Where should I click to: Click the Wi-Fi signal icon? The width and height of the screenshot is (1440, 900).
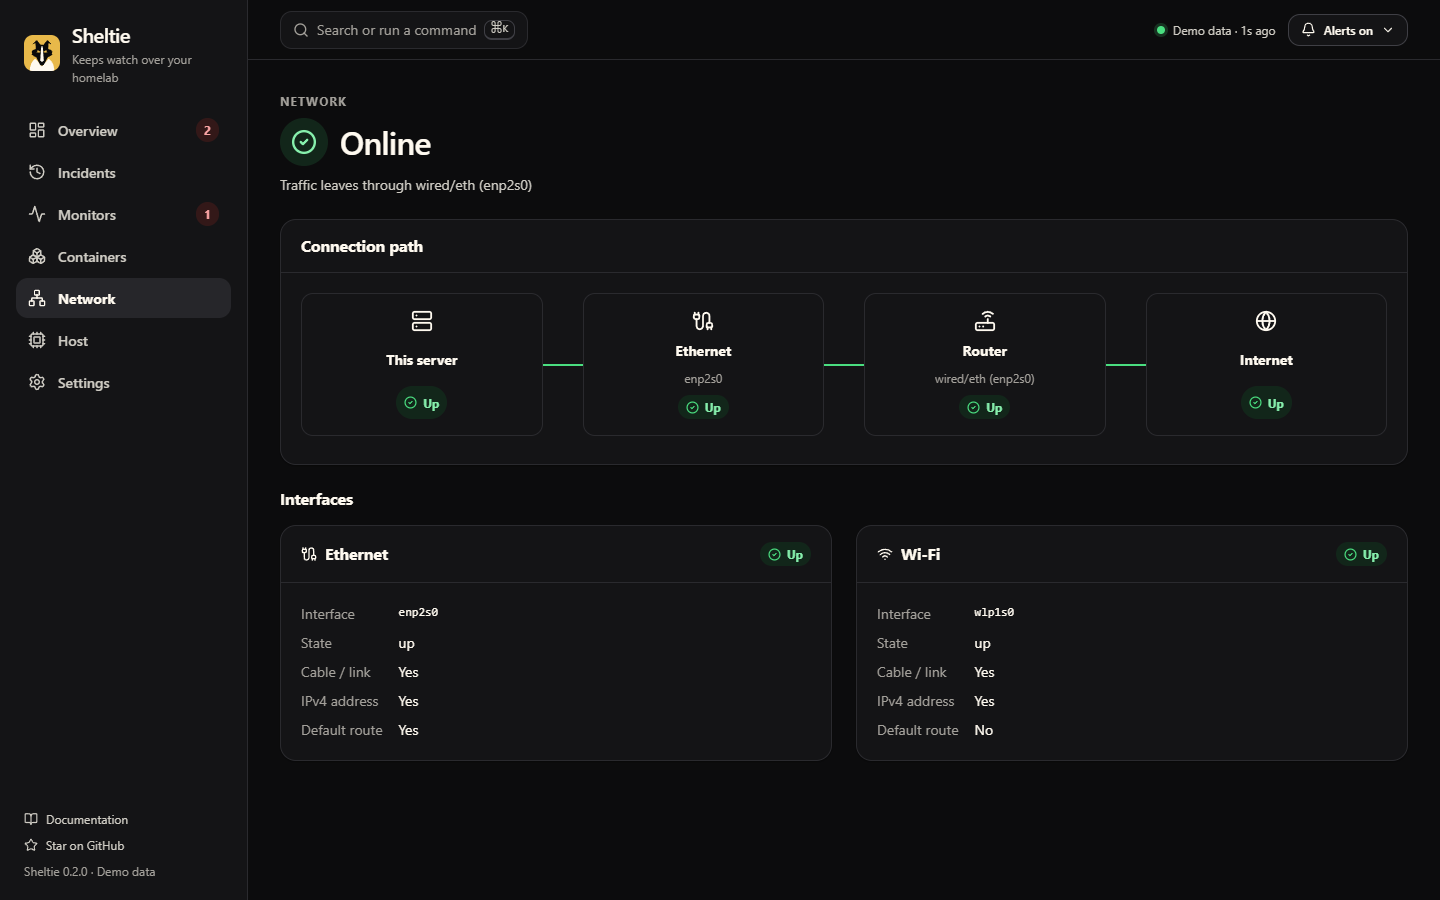click(x=885, y=554)
